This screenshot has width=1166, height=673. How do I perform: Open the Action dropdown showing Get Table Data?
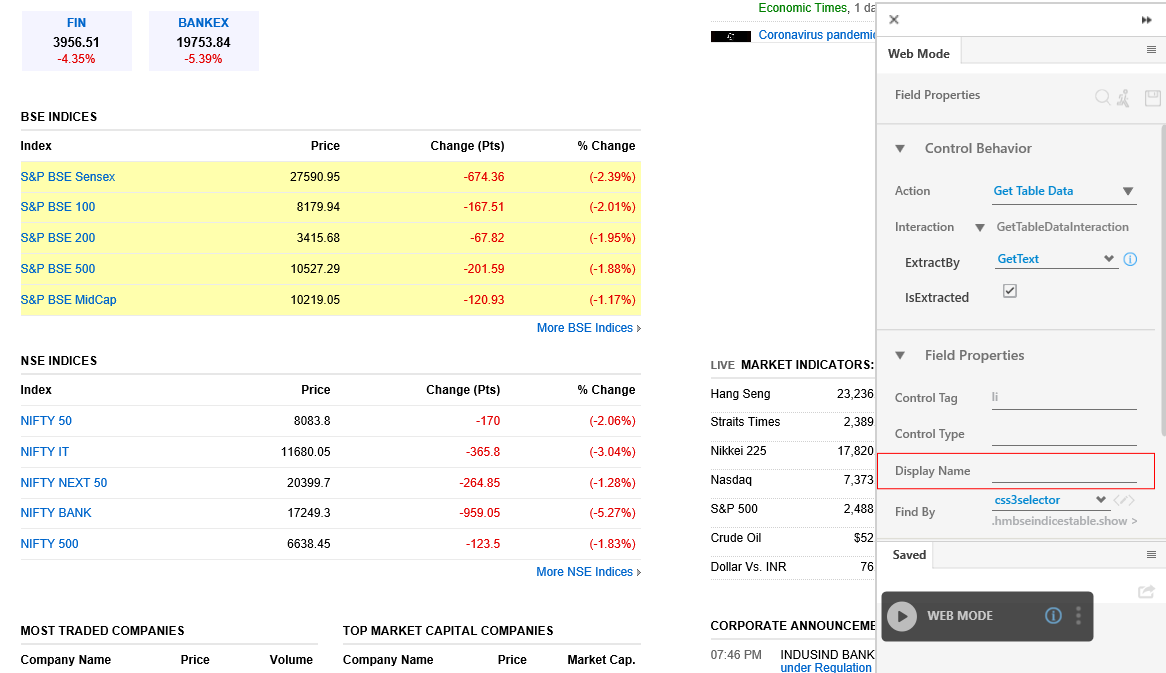click(x=1063, y=191)
